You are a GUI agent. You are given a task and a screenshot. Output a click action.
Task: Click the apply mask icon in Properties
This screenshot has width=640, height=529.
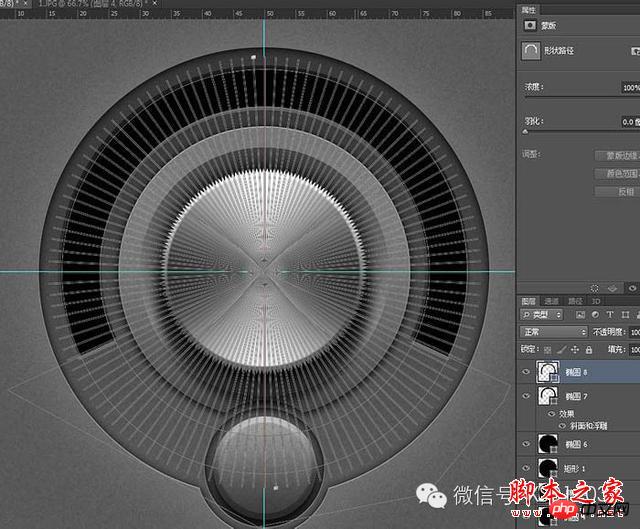[613, 289]
